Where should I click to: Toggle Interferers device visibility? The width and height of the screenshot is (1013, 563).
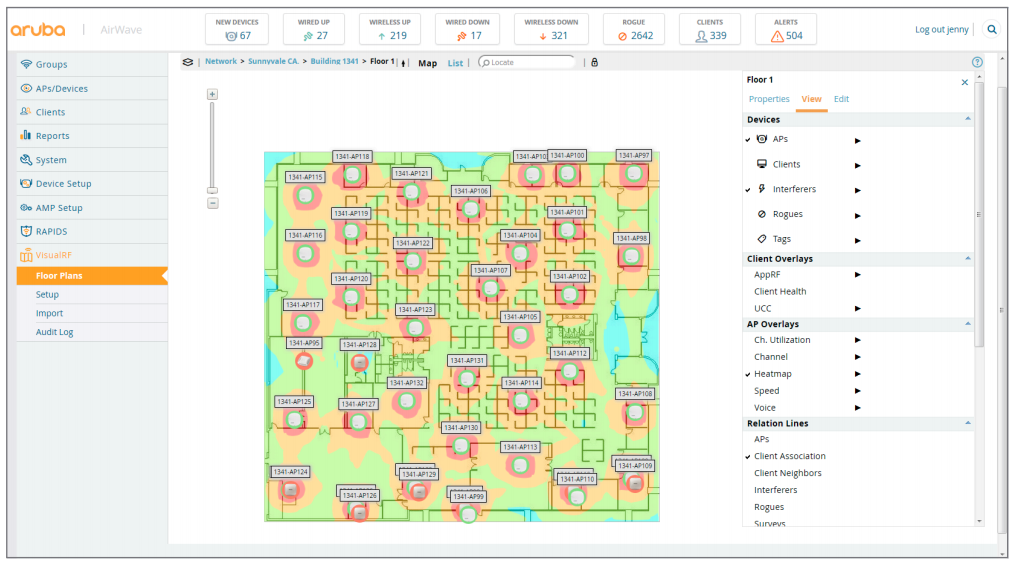click(x=794, y=189)
